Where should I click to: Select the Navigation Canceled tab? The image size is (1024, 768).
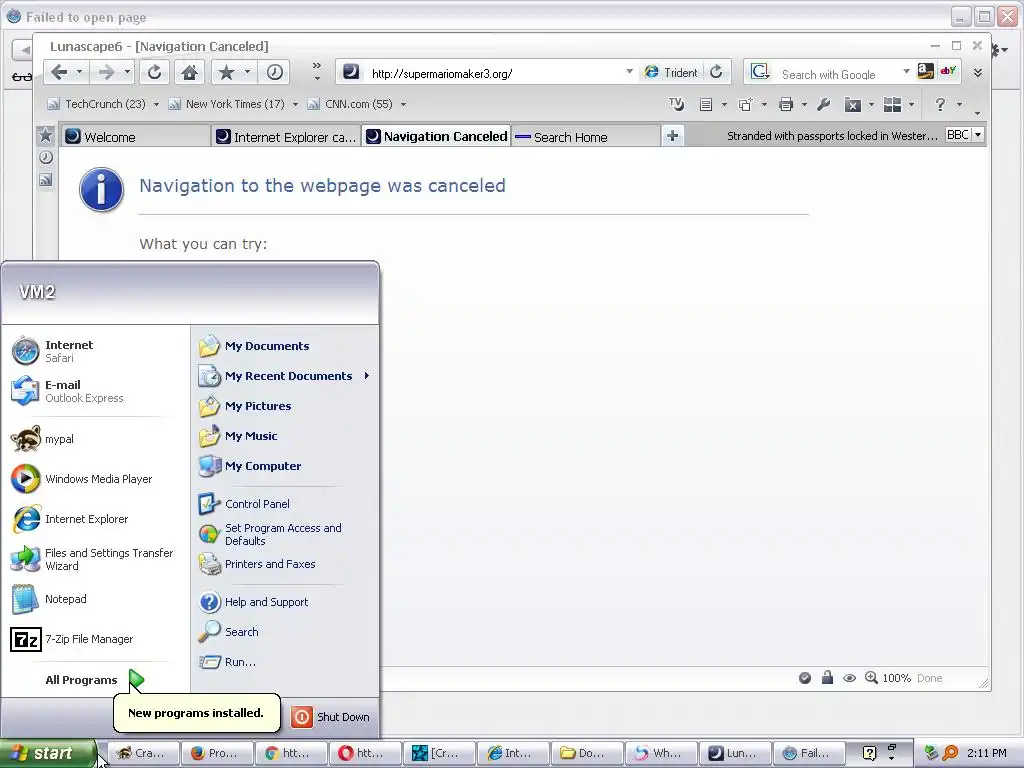point(436,136)
